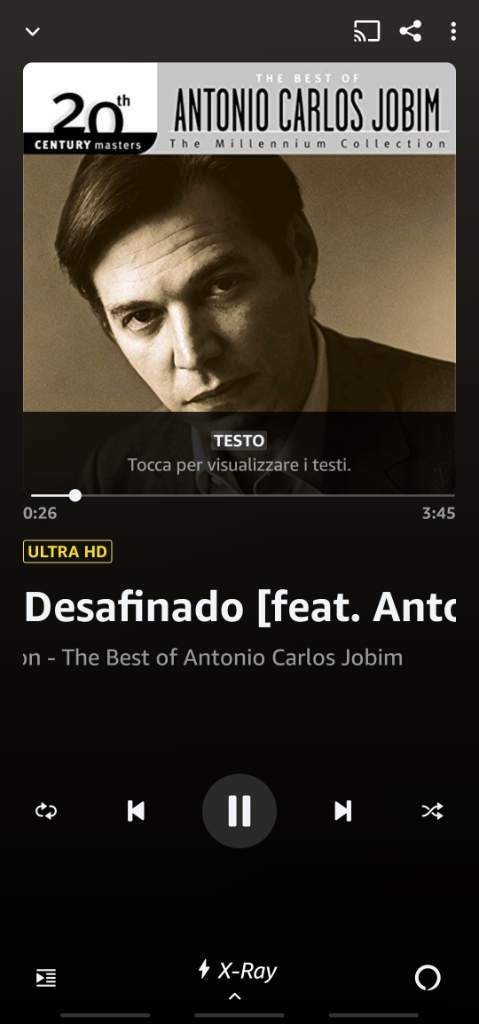Screen dimensions: 479x1024
Task: Tap the Desafinado song title
Action: tap(239, 607)
